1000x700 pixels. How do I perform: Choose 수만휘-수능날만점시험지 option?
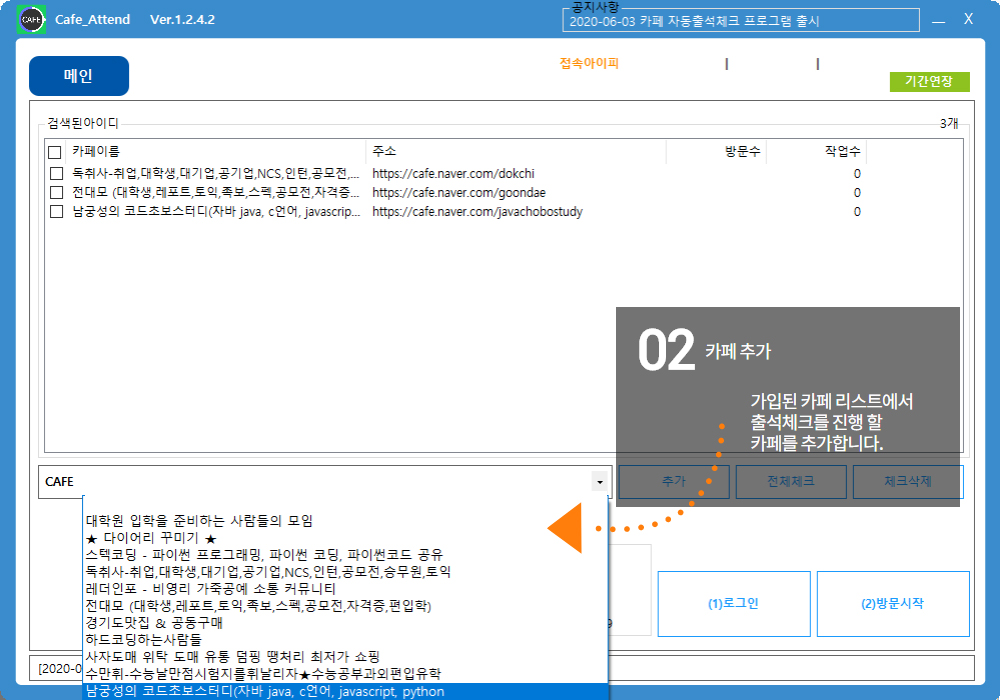pos(346,674)
